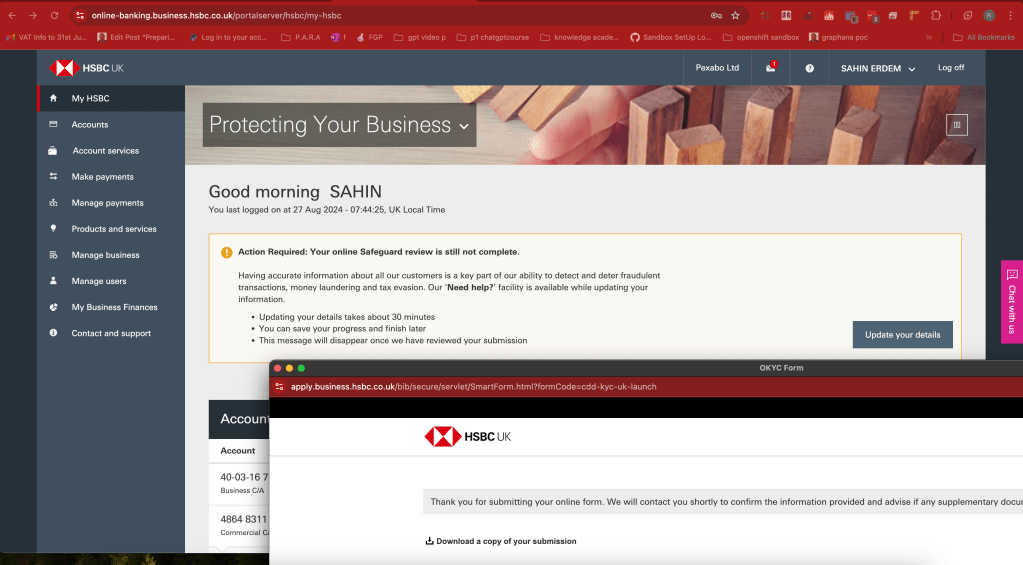The width and height of the screenshot is (1023, 565).
Task: Click the My Business Finances pie icon
Action: 53,307
